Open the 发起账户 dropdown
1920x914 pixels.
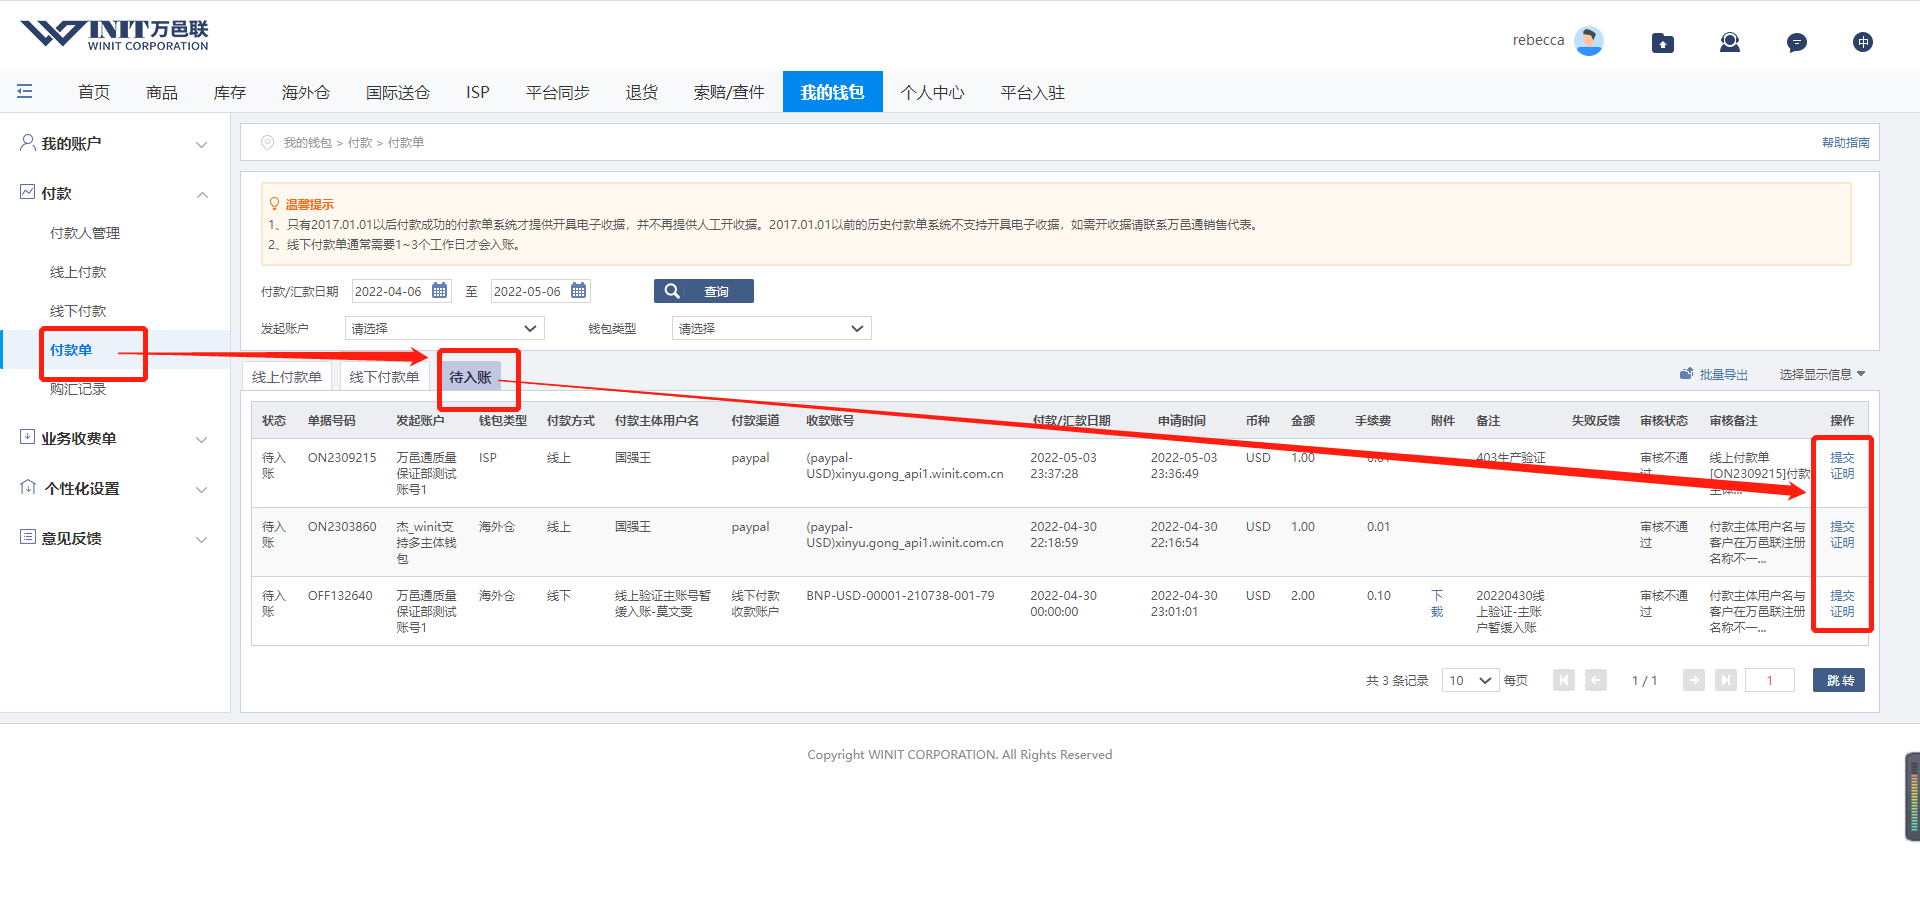[444, 328]
